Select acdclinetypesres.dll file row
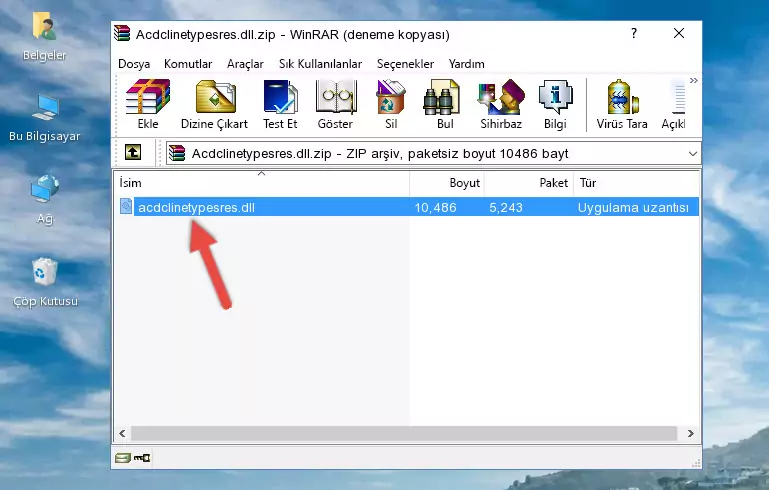This screenshot has height=490, width=769. pyautogui.click(x=408, y=207)
